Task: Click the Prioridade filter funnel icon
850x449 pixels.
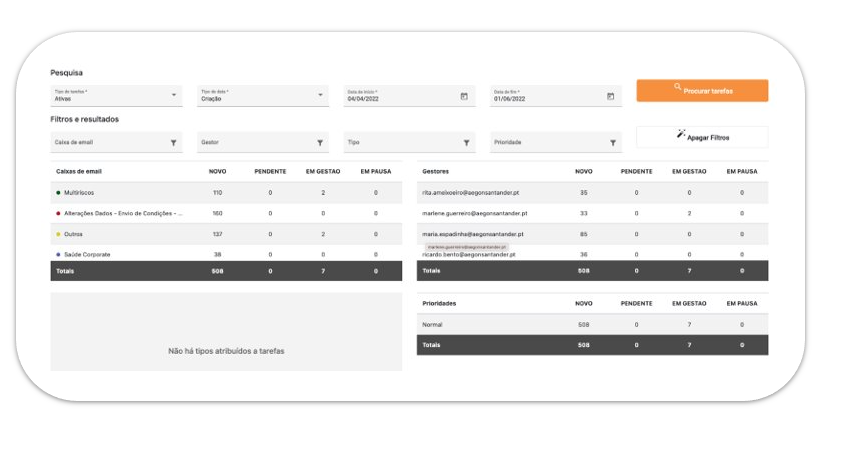Action: click(613, 143)
